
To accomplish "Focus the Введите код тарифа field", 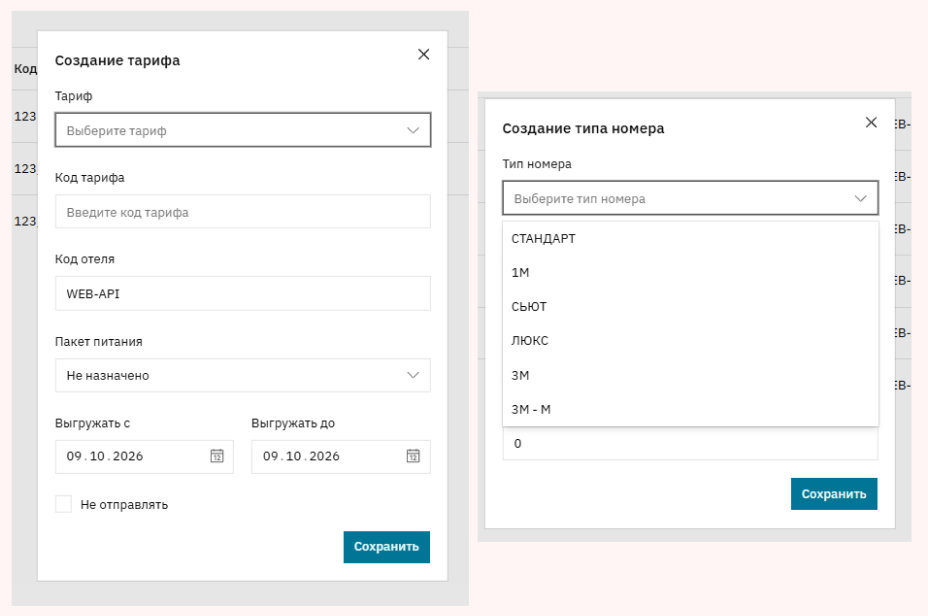I will (x=243, y=211).
